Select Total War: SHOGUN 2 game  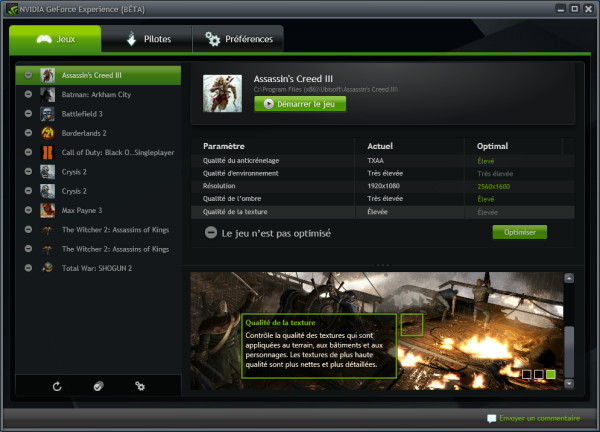pyautogui.click(x=98, y=268)
